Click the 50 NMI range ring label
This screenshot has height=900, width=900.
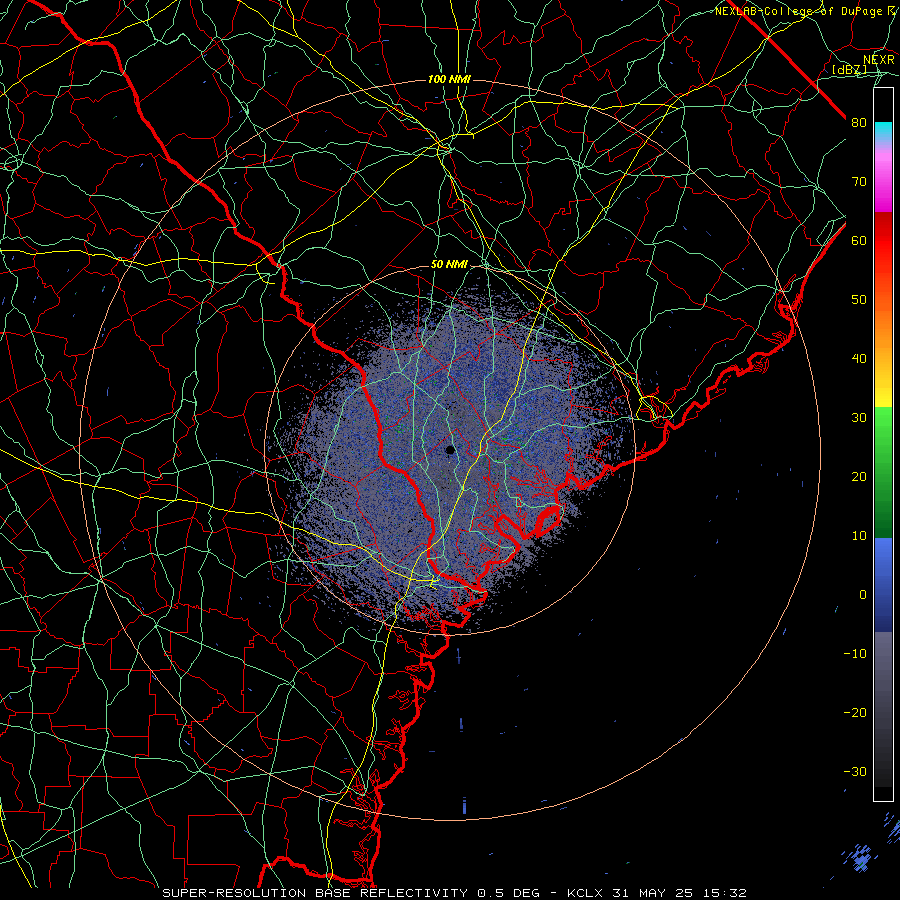point(449,265)
